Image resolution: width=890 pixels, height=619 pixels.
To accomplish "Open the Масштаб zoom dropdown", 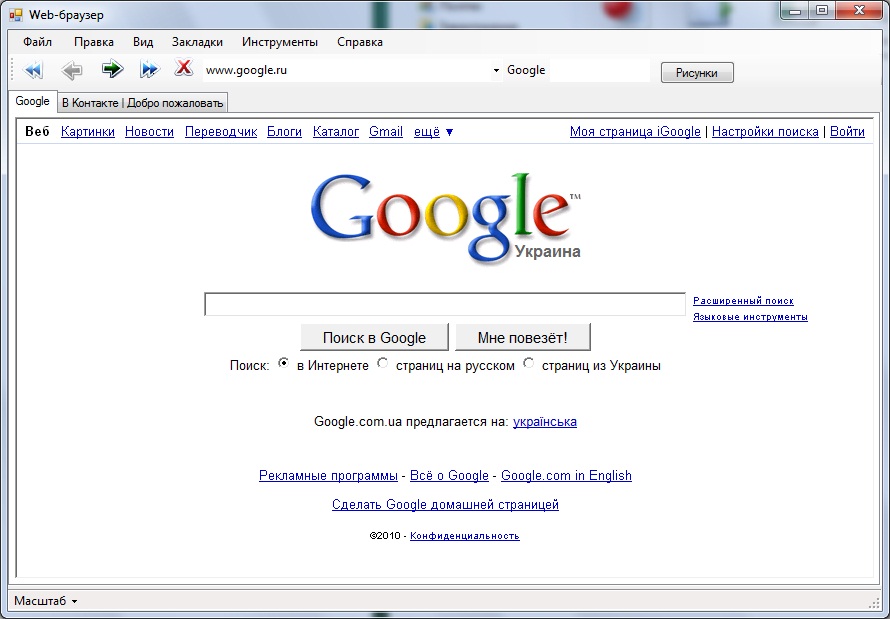I will point(45,601).
